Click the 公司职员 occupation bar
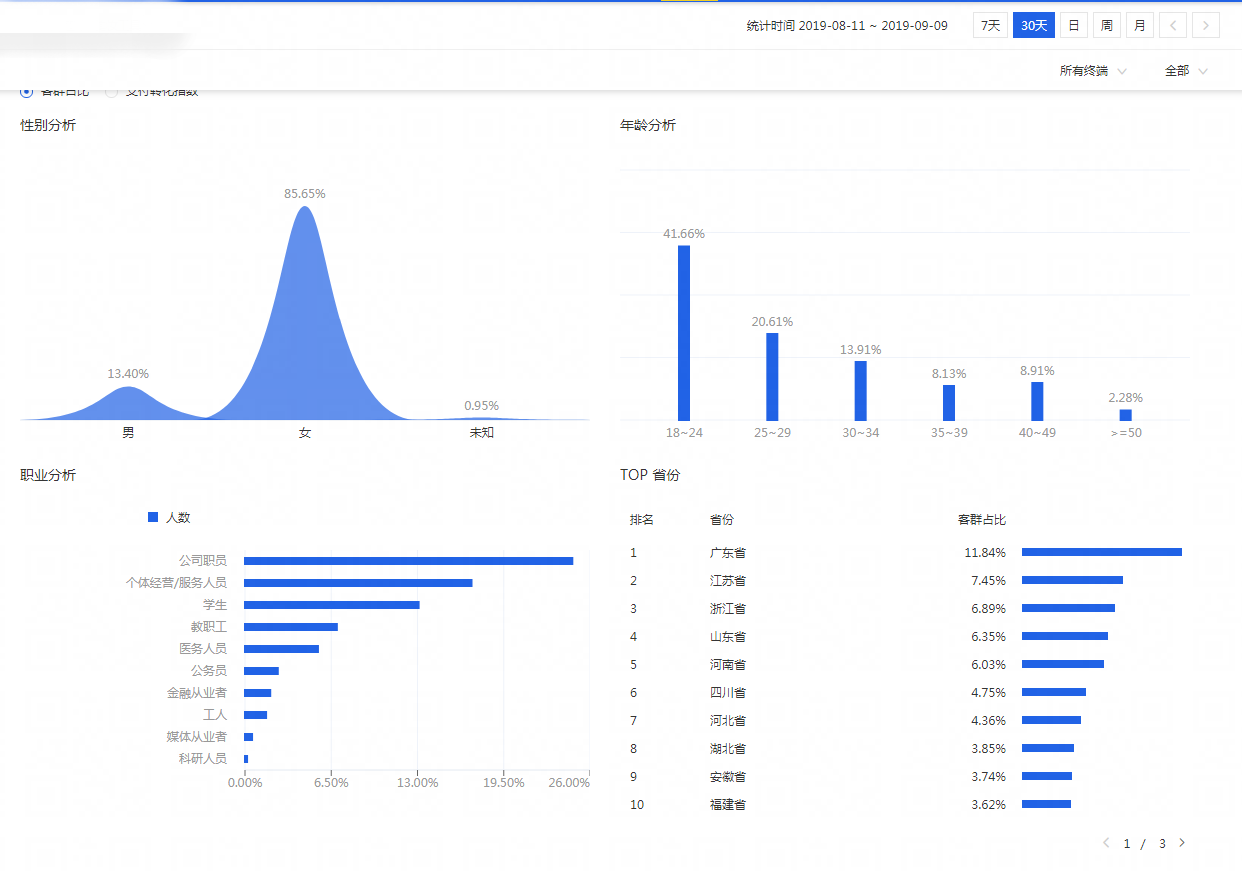Image resolution: width=1242 pixels, height=871 pixels. pos(408,561)
